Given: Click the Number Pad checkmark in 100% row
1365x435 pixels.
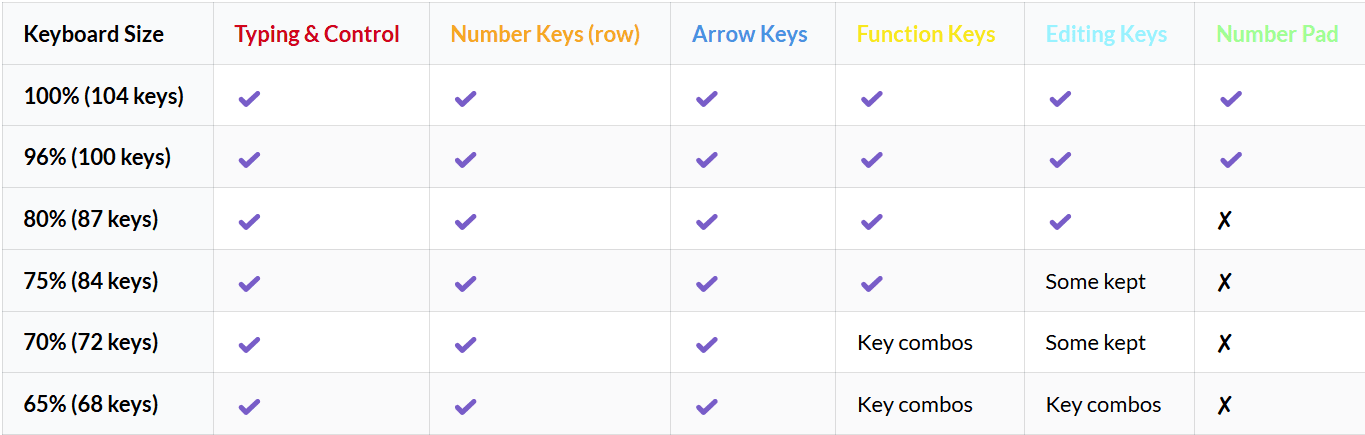Looking at the screenshot, I should 1230,98.
